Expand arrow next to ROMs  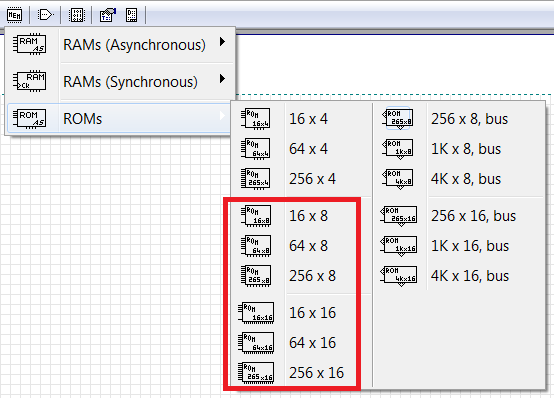pos(222,116)
